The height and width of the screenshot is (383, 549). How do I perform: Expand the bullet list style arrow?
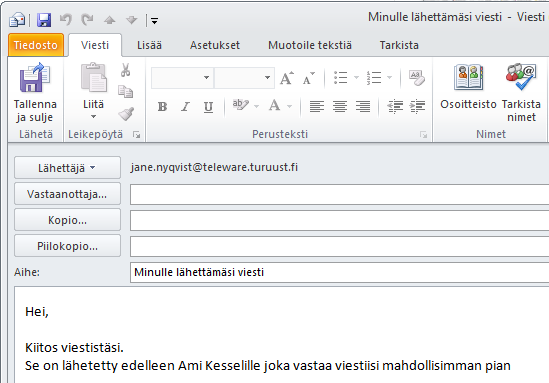(356, 78)
